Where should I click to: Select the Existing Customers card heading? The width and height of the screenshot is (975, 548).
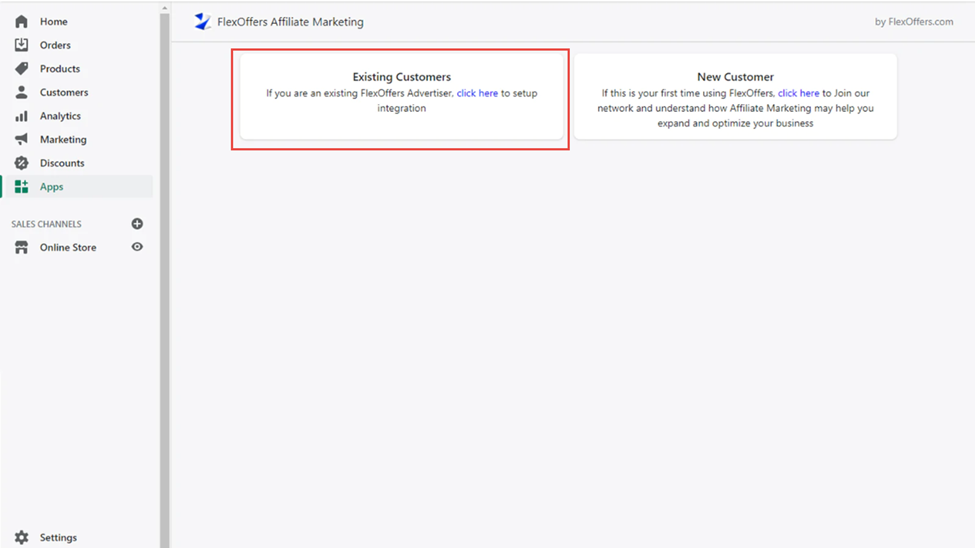(x=401, y=77)
